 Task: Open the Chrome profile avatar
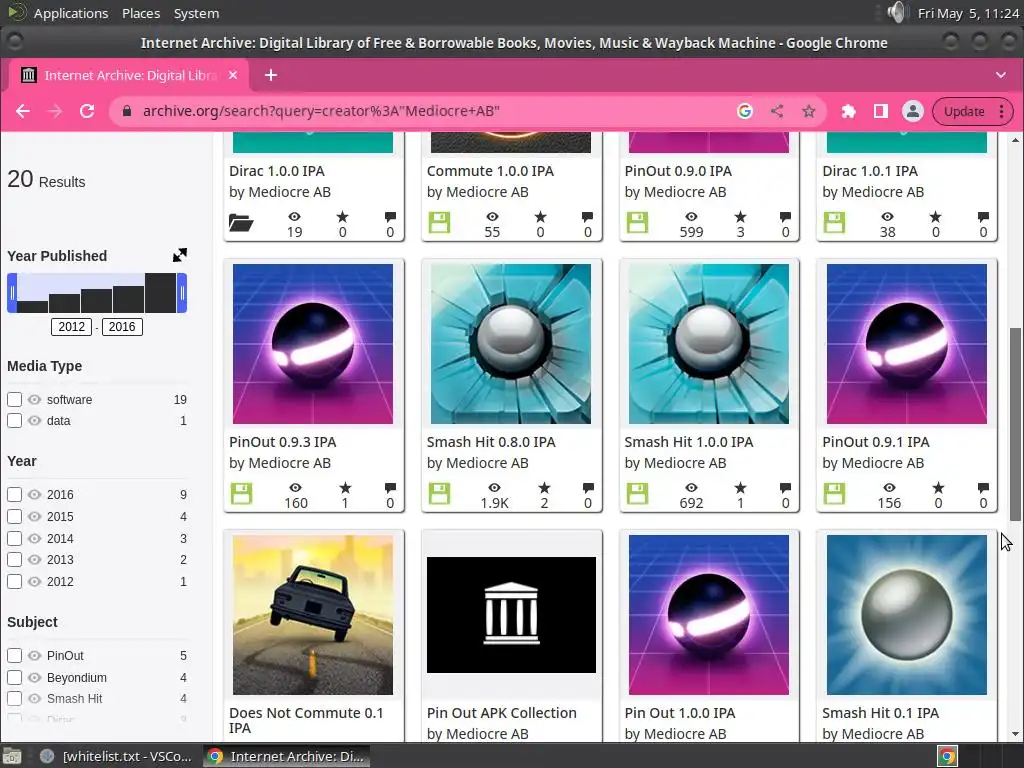912,111
